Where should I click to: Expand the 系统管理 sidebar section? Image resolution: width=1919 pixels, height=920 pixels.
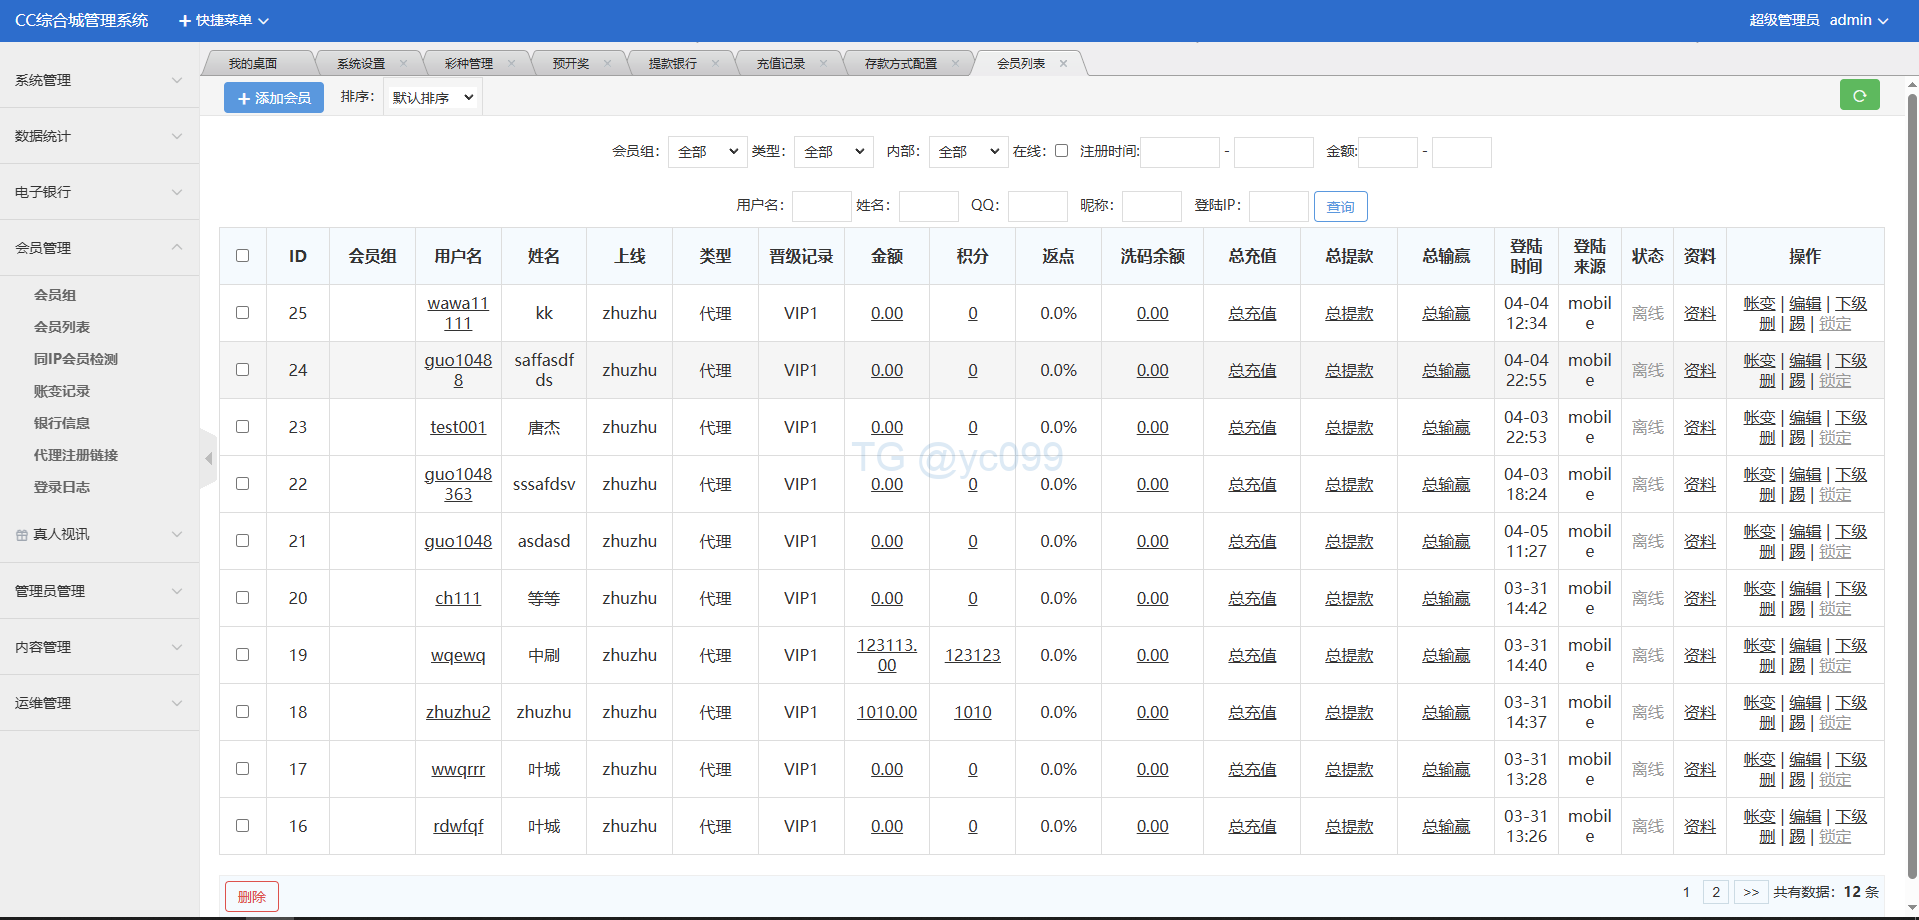coord(98,80)
